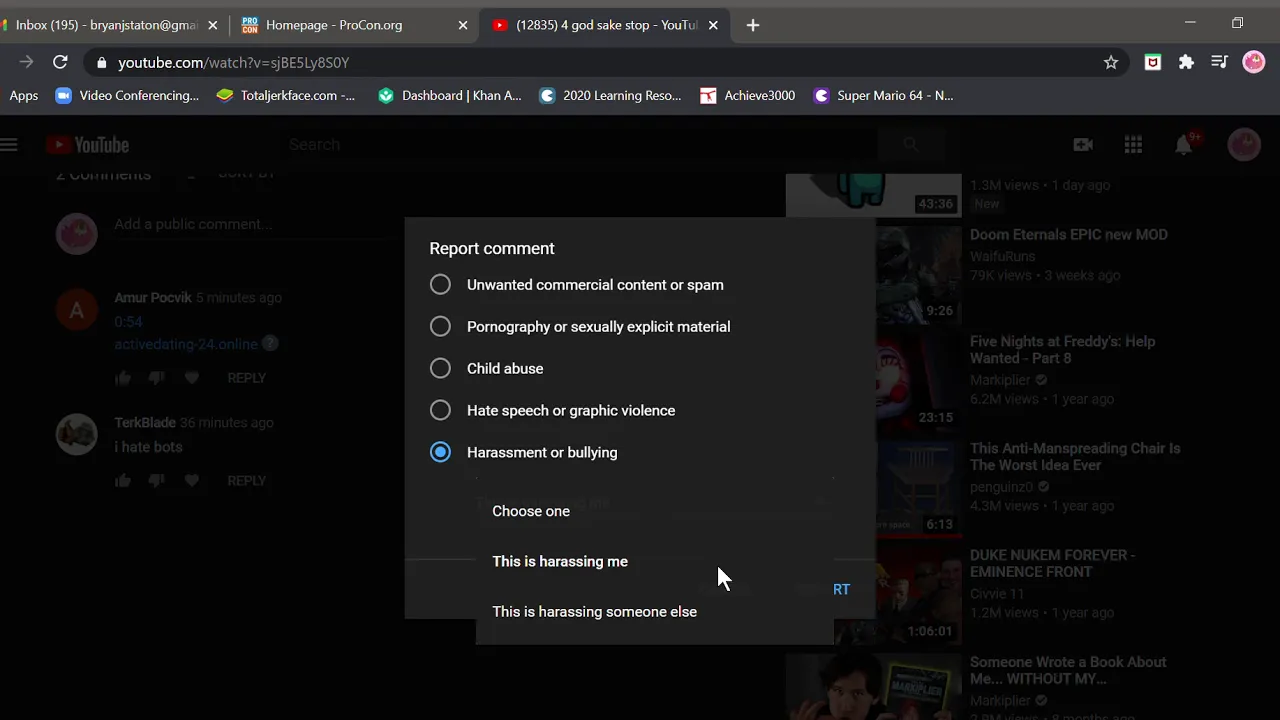Click the YouTube Search box
The width and height of the screenshot is (1280, 720).
point(580,145)
